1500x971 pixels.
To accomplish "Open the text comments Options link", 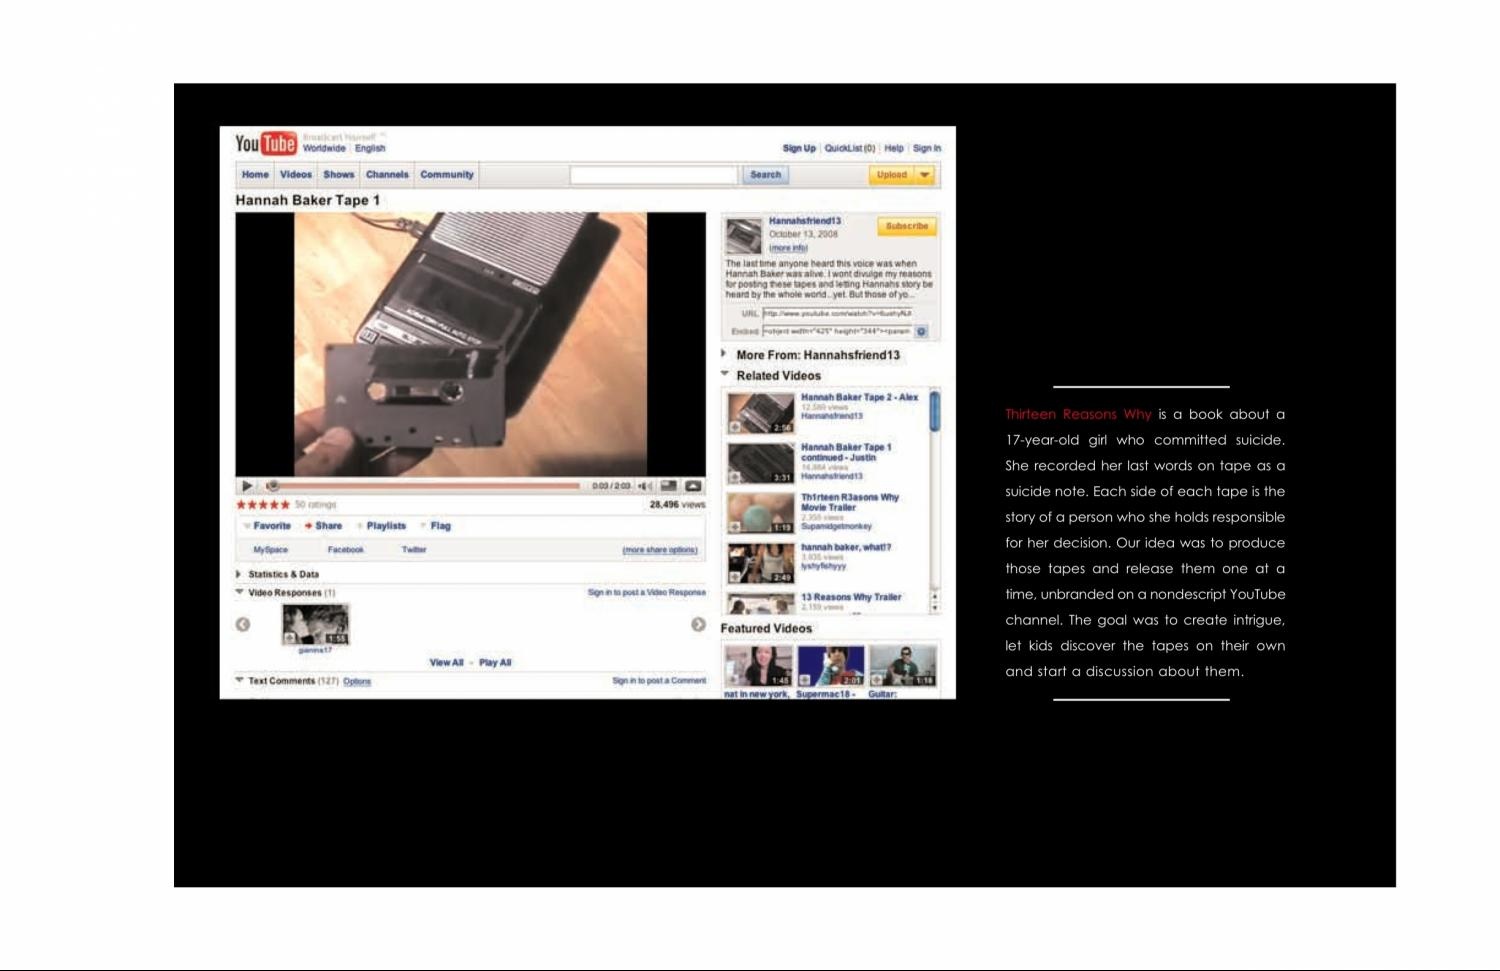I will pyautogui.click(x=357, y=682).
